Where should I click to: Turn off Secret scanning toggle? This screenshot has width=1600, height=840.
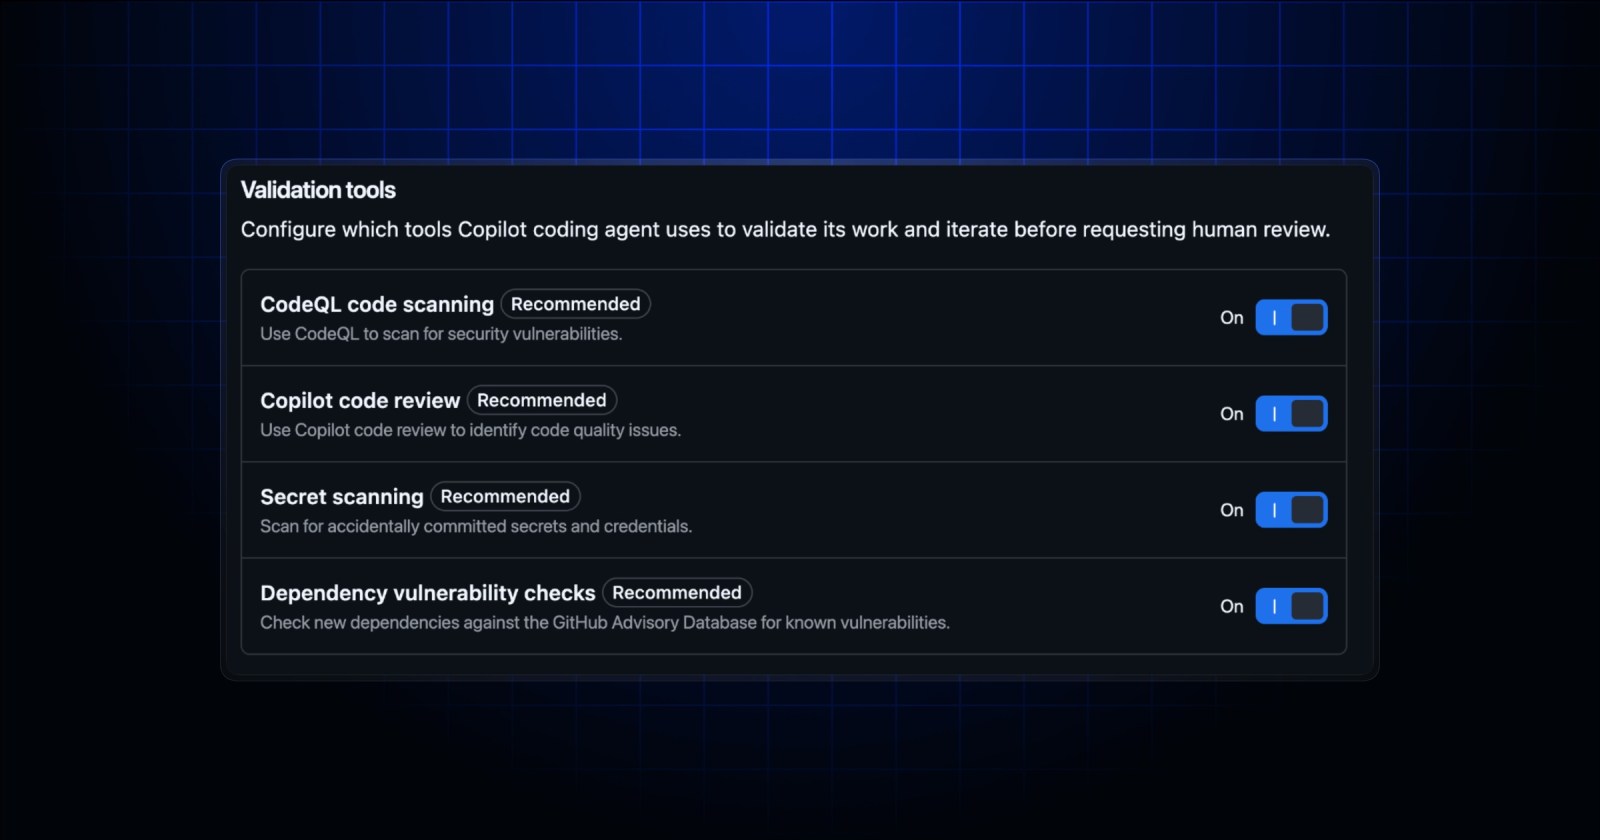pyautogui.click(x=1291, y=510)
